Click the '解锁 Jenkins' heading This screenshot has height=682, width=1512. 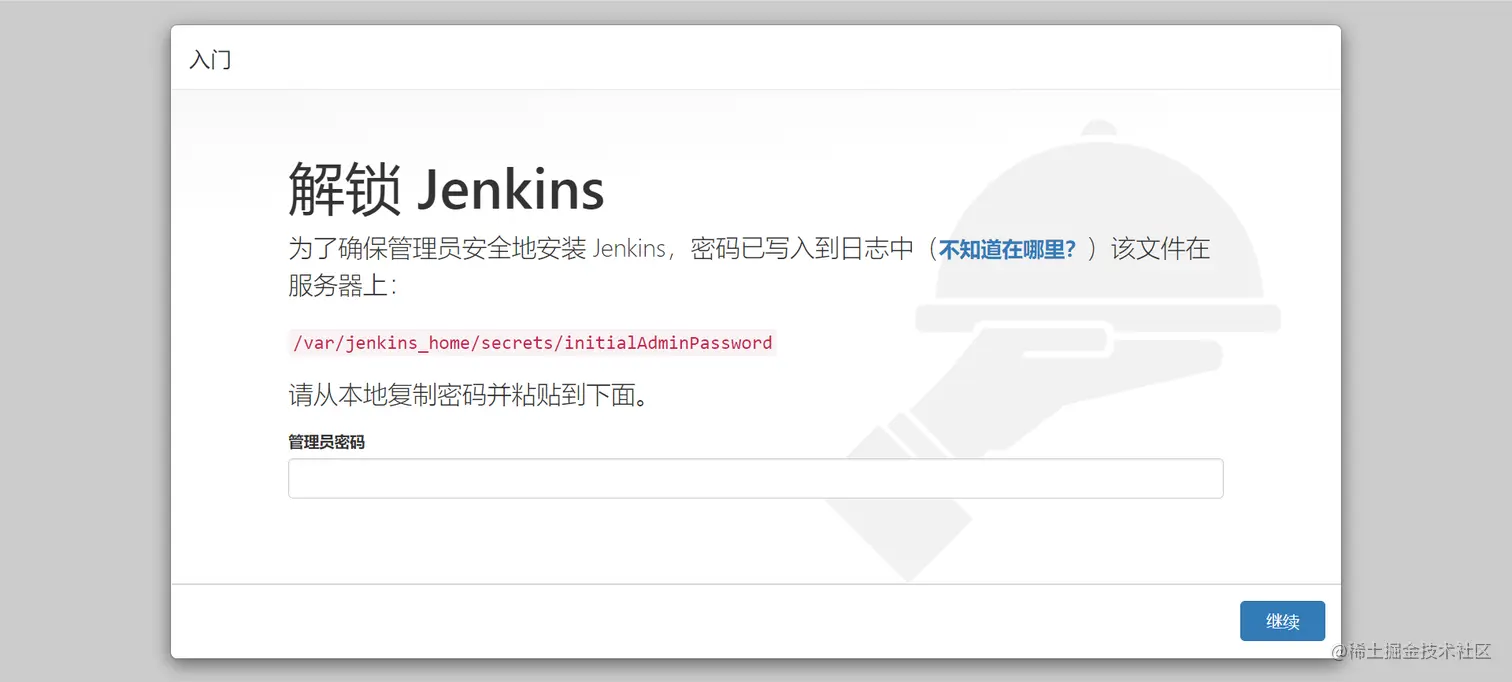click(x=444, y=188)
